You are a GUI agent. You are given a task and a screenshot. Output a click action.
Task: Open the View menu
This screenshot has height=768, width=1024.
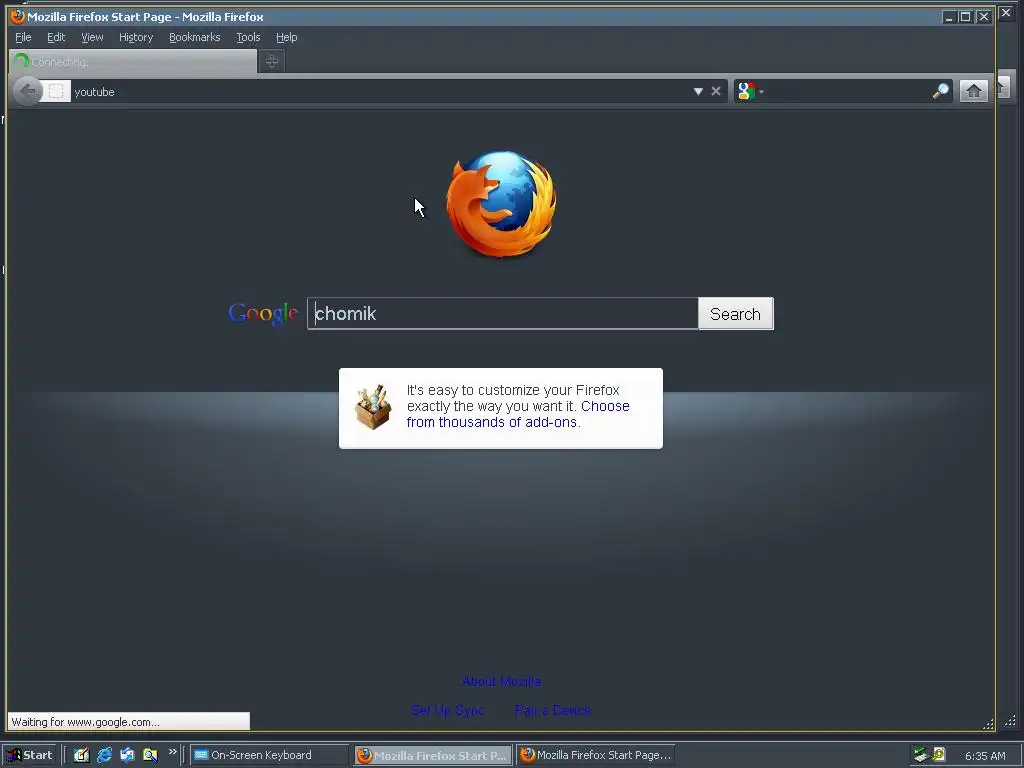point(92,37)
